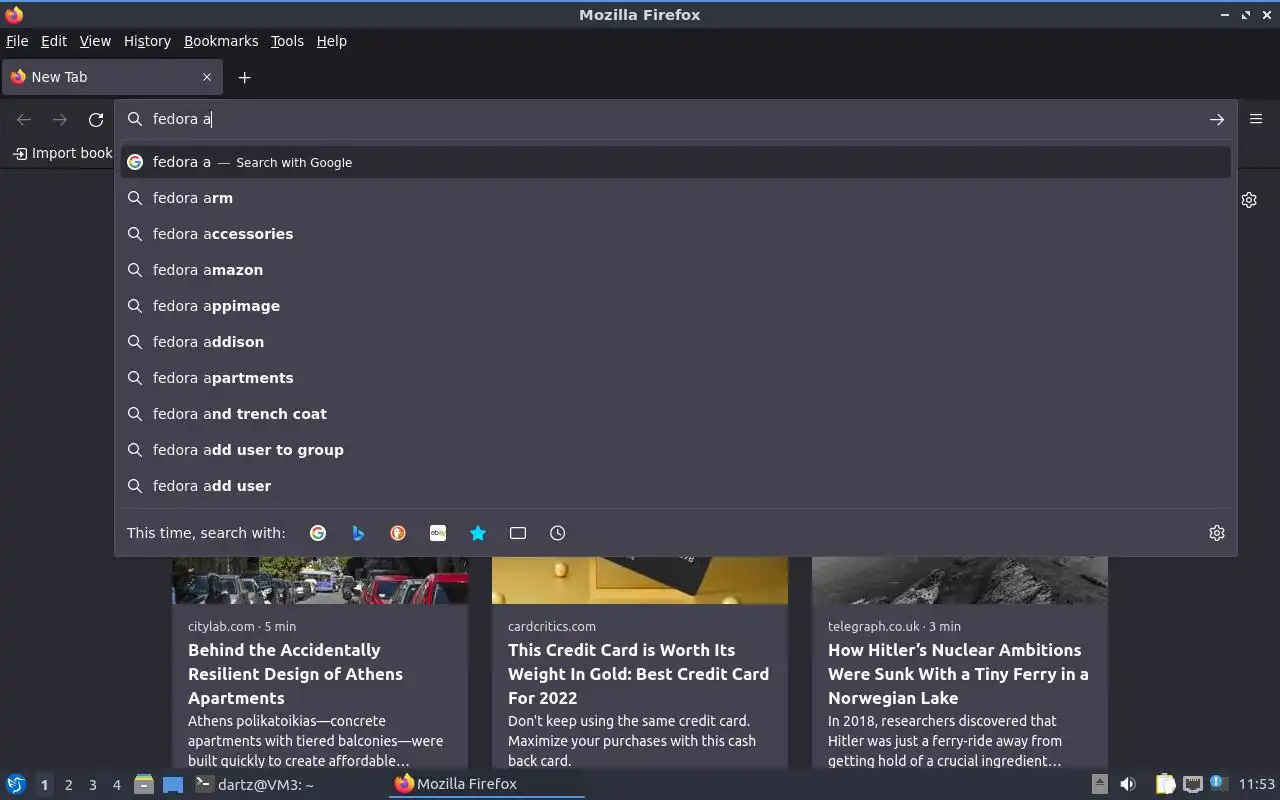Switch to workspace 3 in taskbar
1280x800 pixels.
pyautogui.click(x=92, y=785)
